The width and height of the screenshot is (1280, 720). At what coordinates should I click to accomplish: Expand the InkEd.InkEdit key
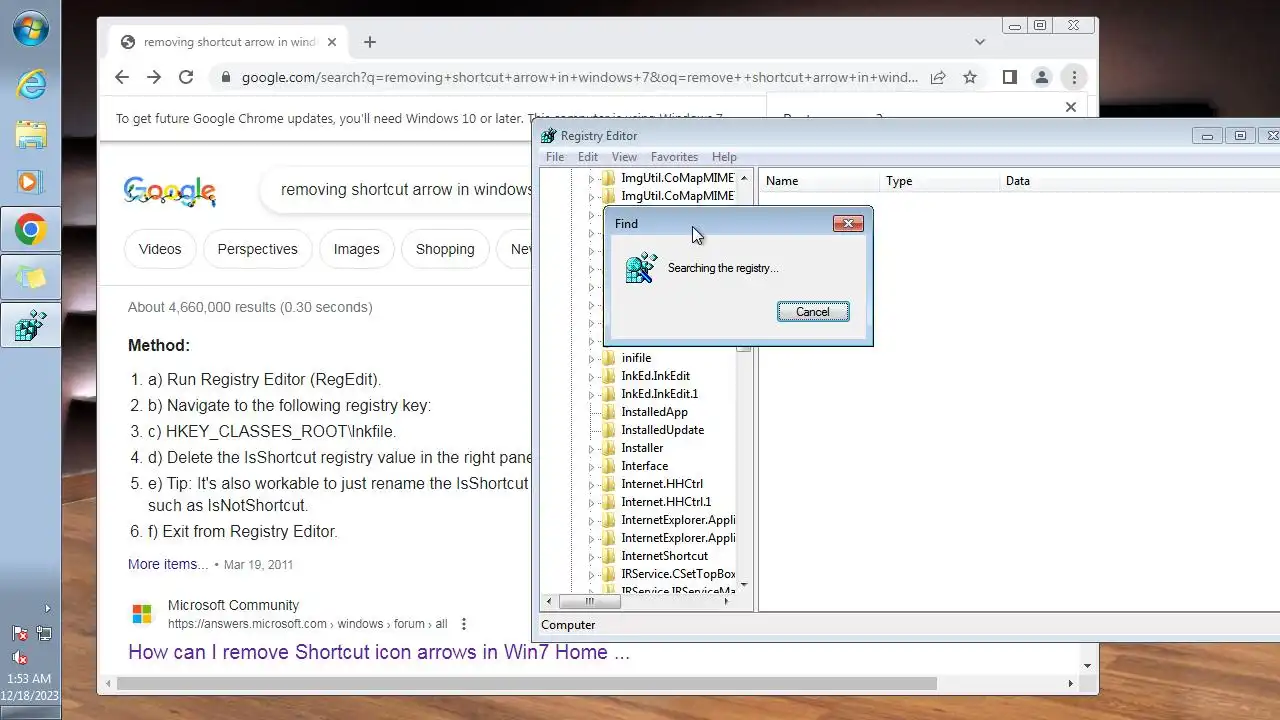591,376
